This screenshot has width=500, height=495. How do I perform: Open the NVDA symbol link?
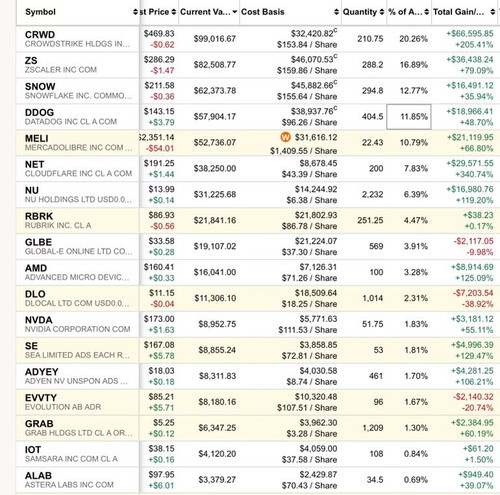pyautogui.click(x=39, y=320)
